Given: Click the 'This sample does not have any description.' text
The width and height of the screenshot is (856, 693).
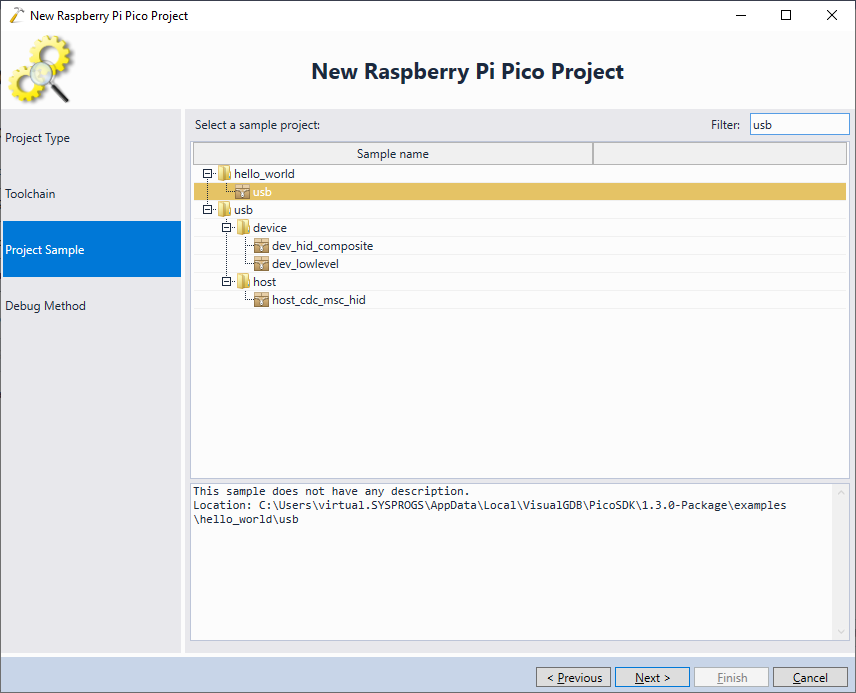Looking at the screenshot, I should 331,491.
